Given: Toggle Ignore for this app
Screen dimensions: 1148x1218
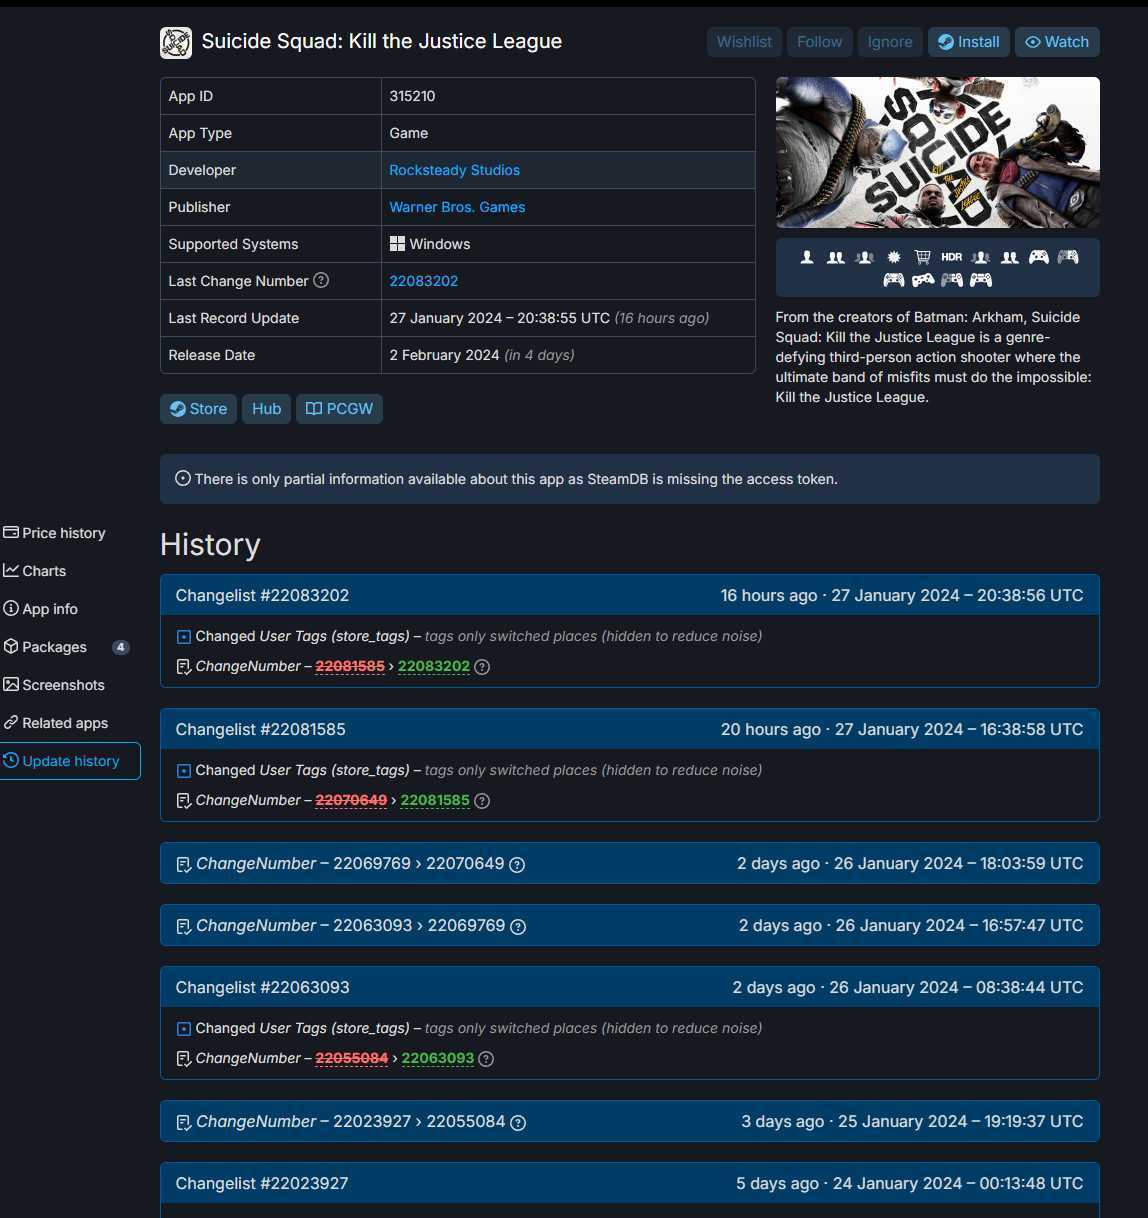Looking at the screenshot, I should [x=889, y=42].
